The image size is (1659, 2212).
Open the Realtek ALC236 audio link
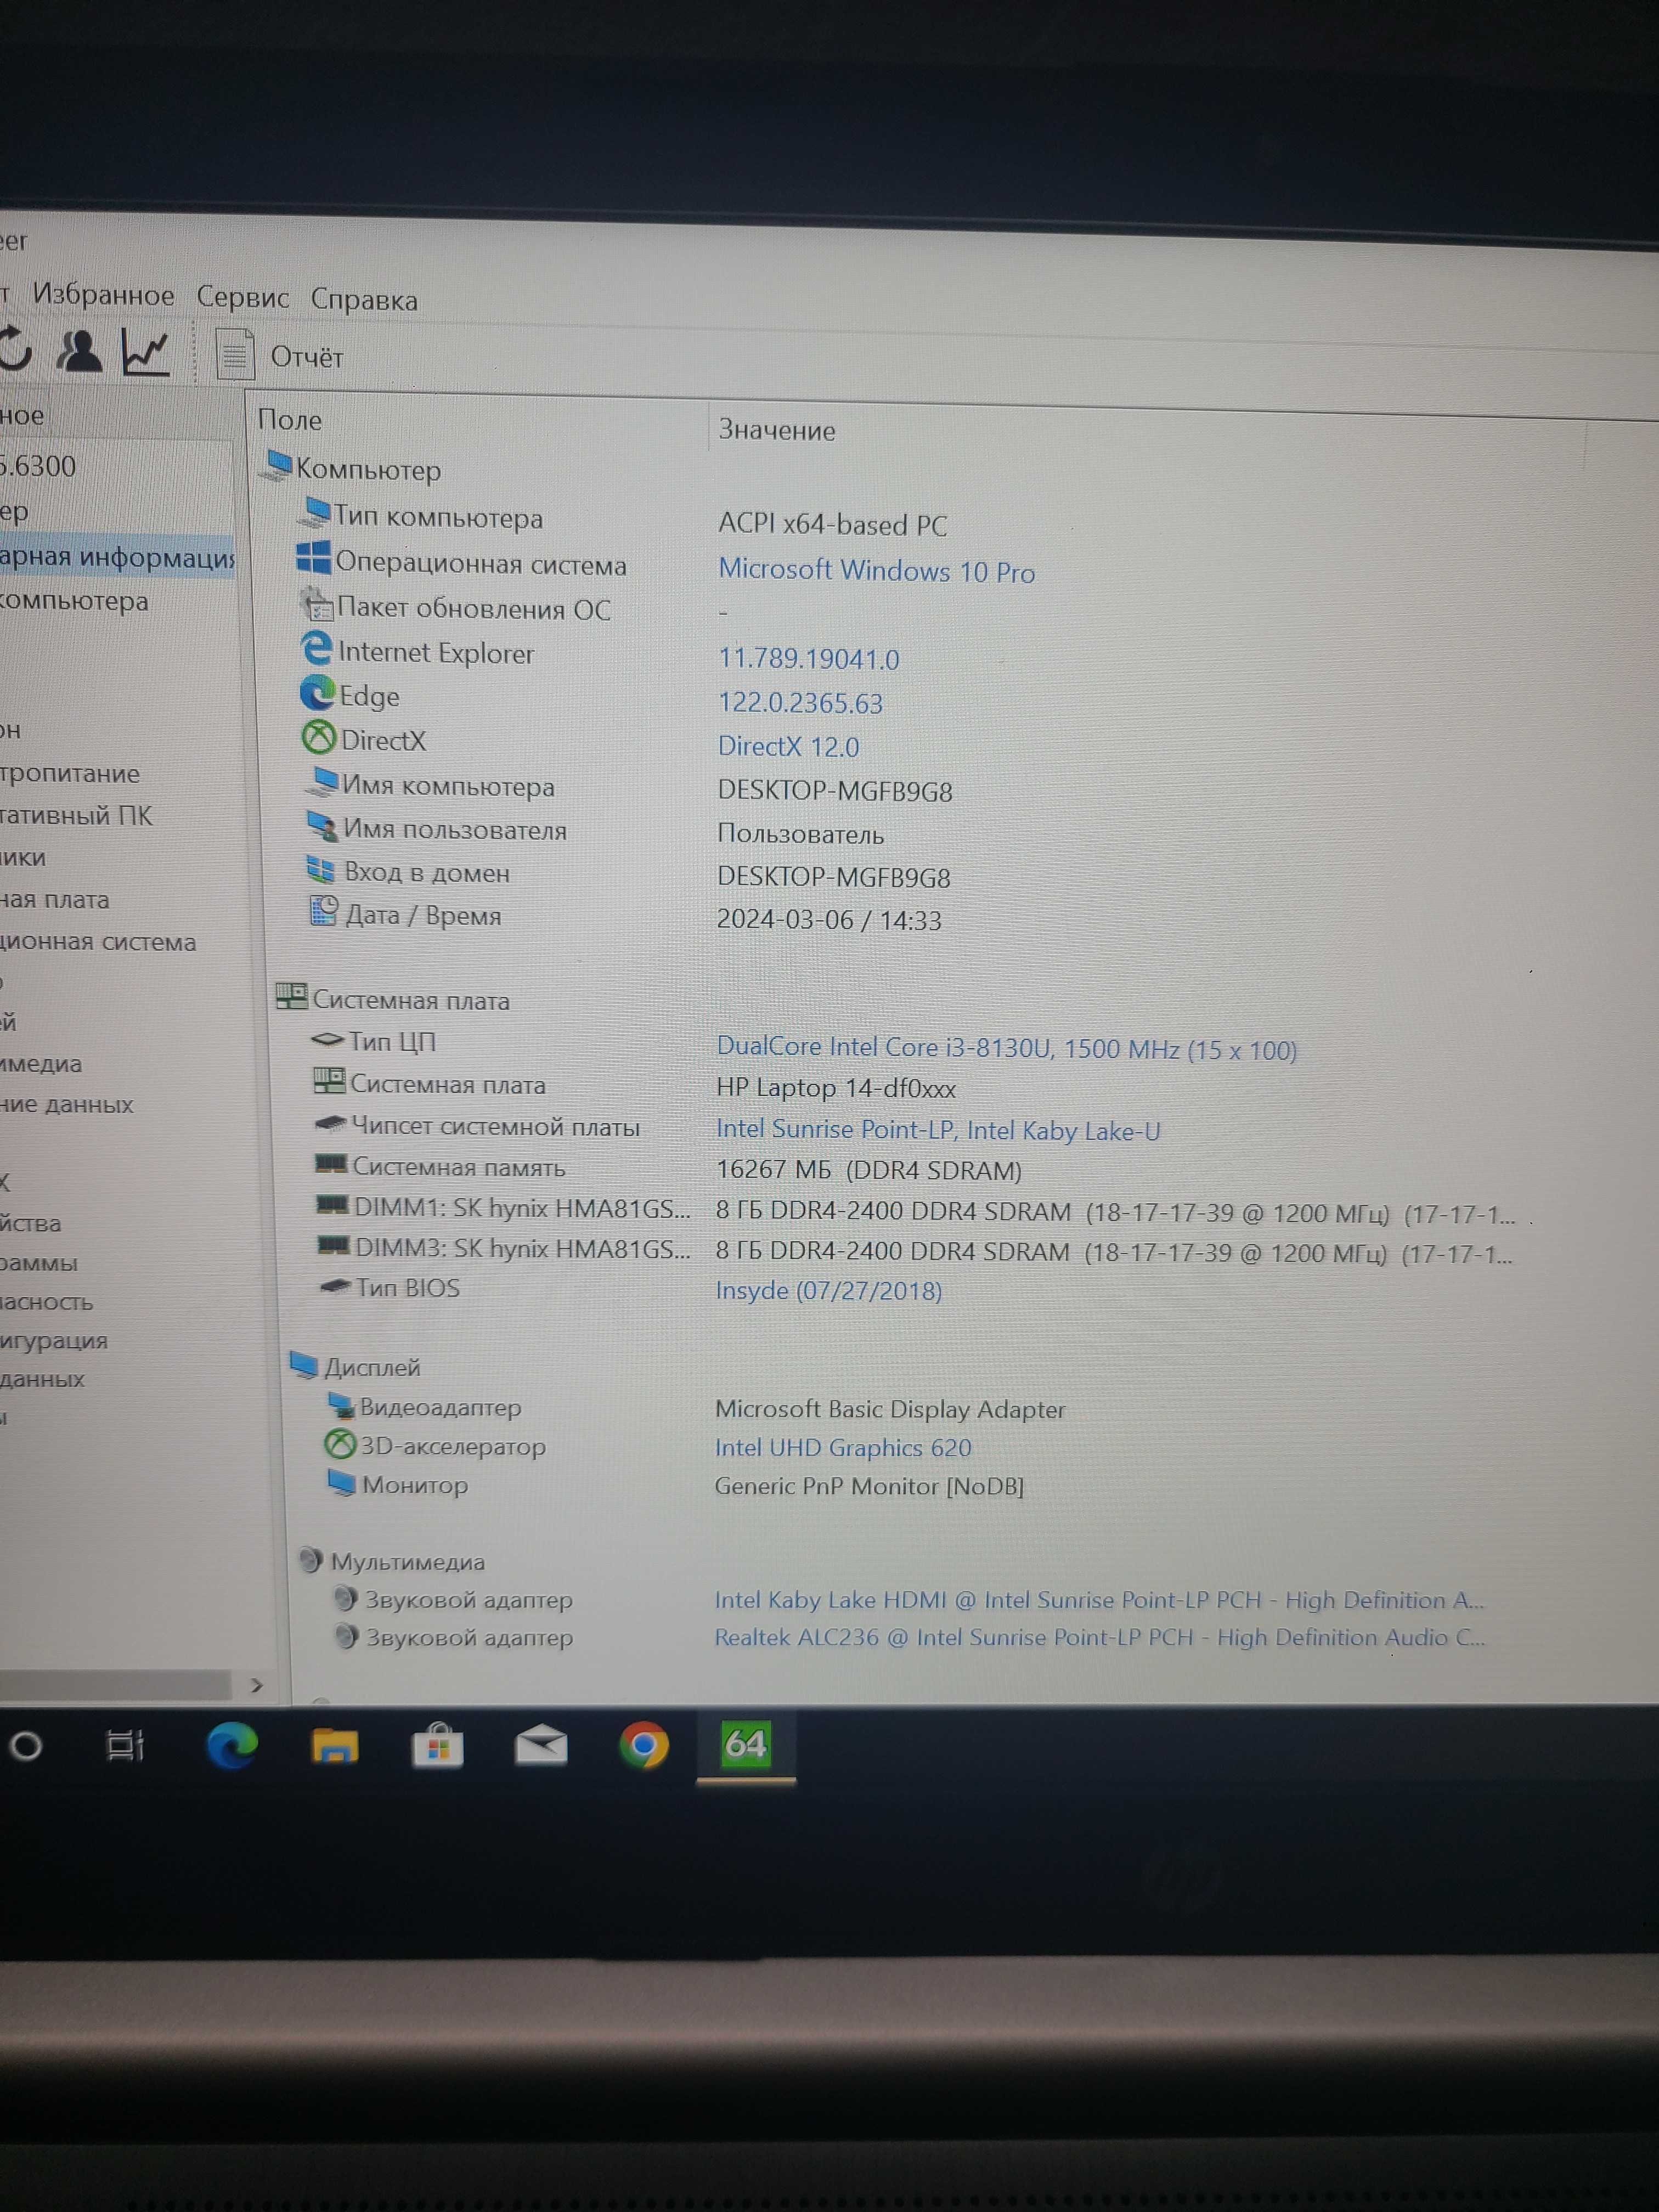click(x=1099, y=1637)
